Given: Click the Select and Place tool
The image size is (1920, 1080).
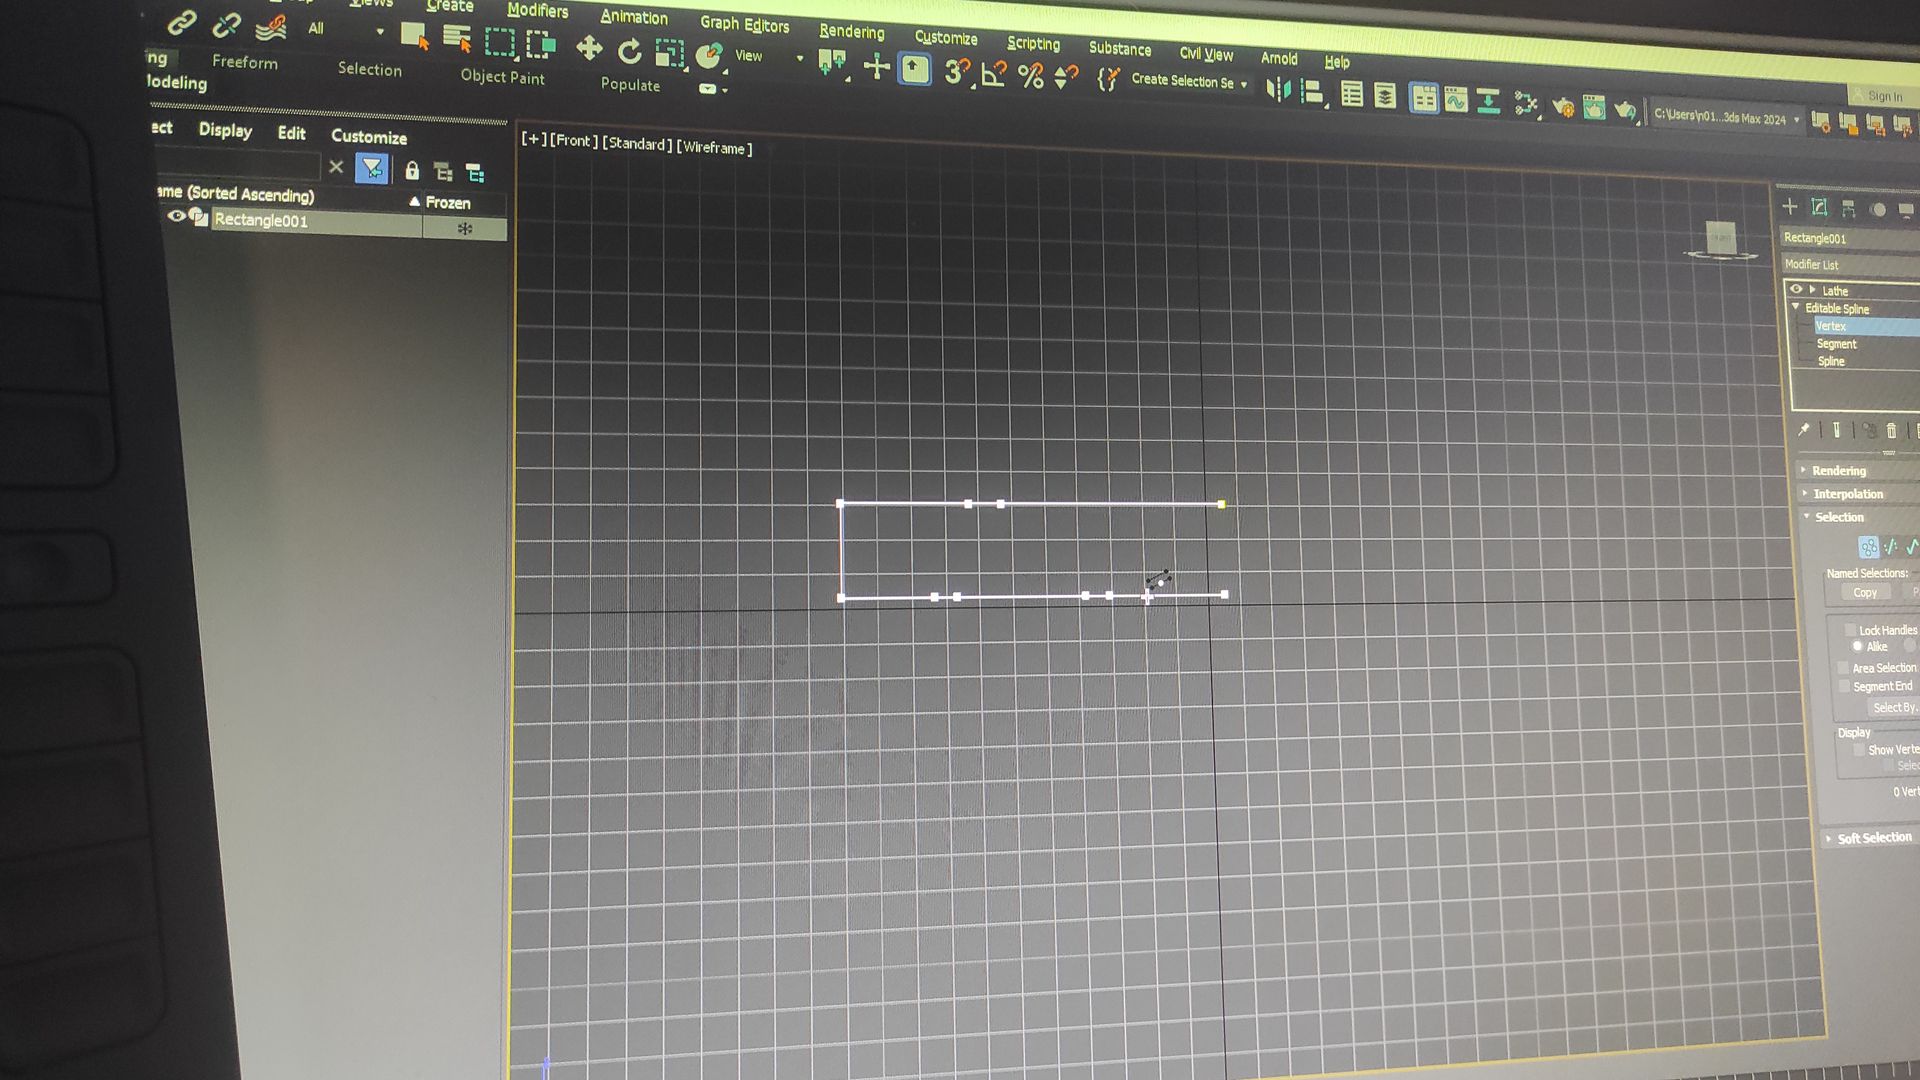Looking at the screenshot, I should (x=709, y=55).
